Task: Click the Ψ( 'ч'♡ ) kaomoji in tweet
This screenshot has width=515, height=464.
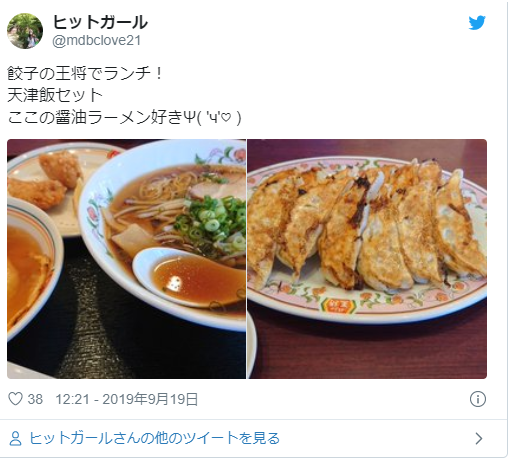Action: (212, 117)
